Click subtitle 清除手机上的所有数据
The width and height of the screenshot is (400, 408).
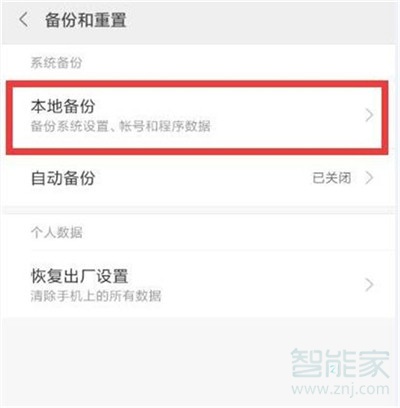(x=96, y=296)
